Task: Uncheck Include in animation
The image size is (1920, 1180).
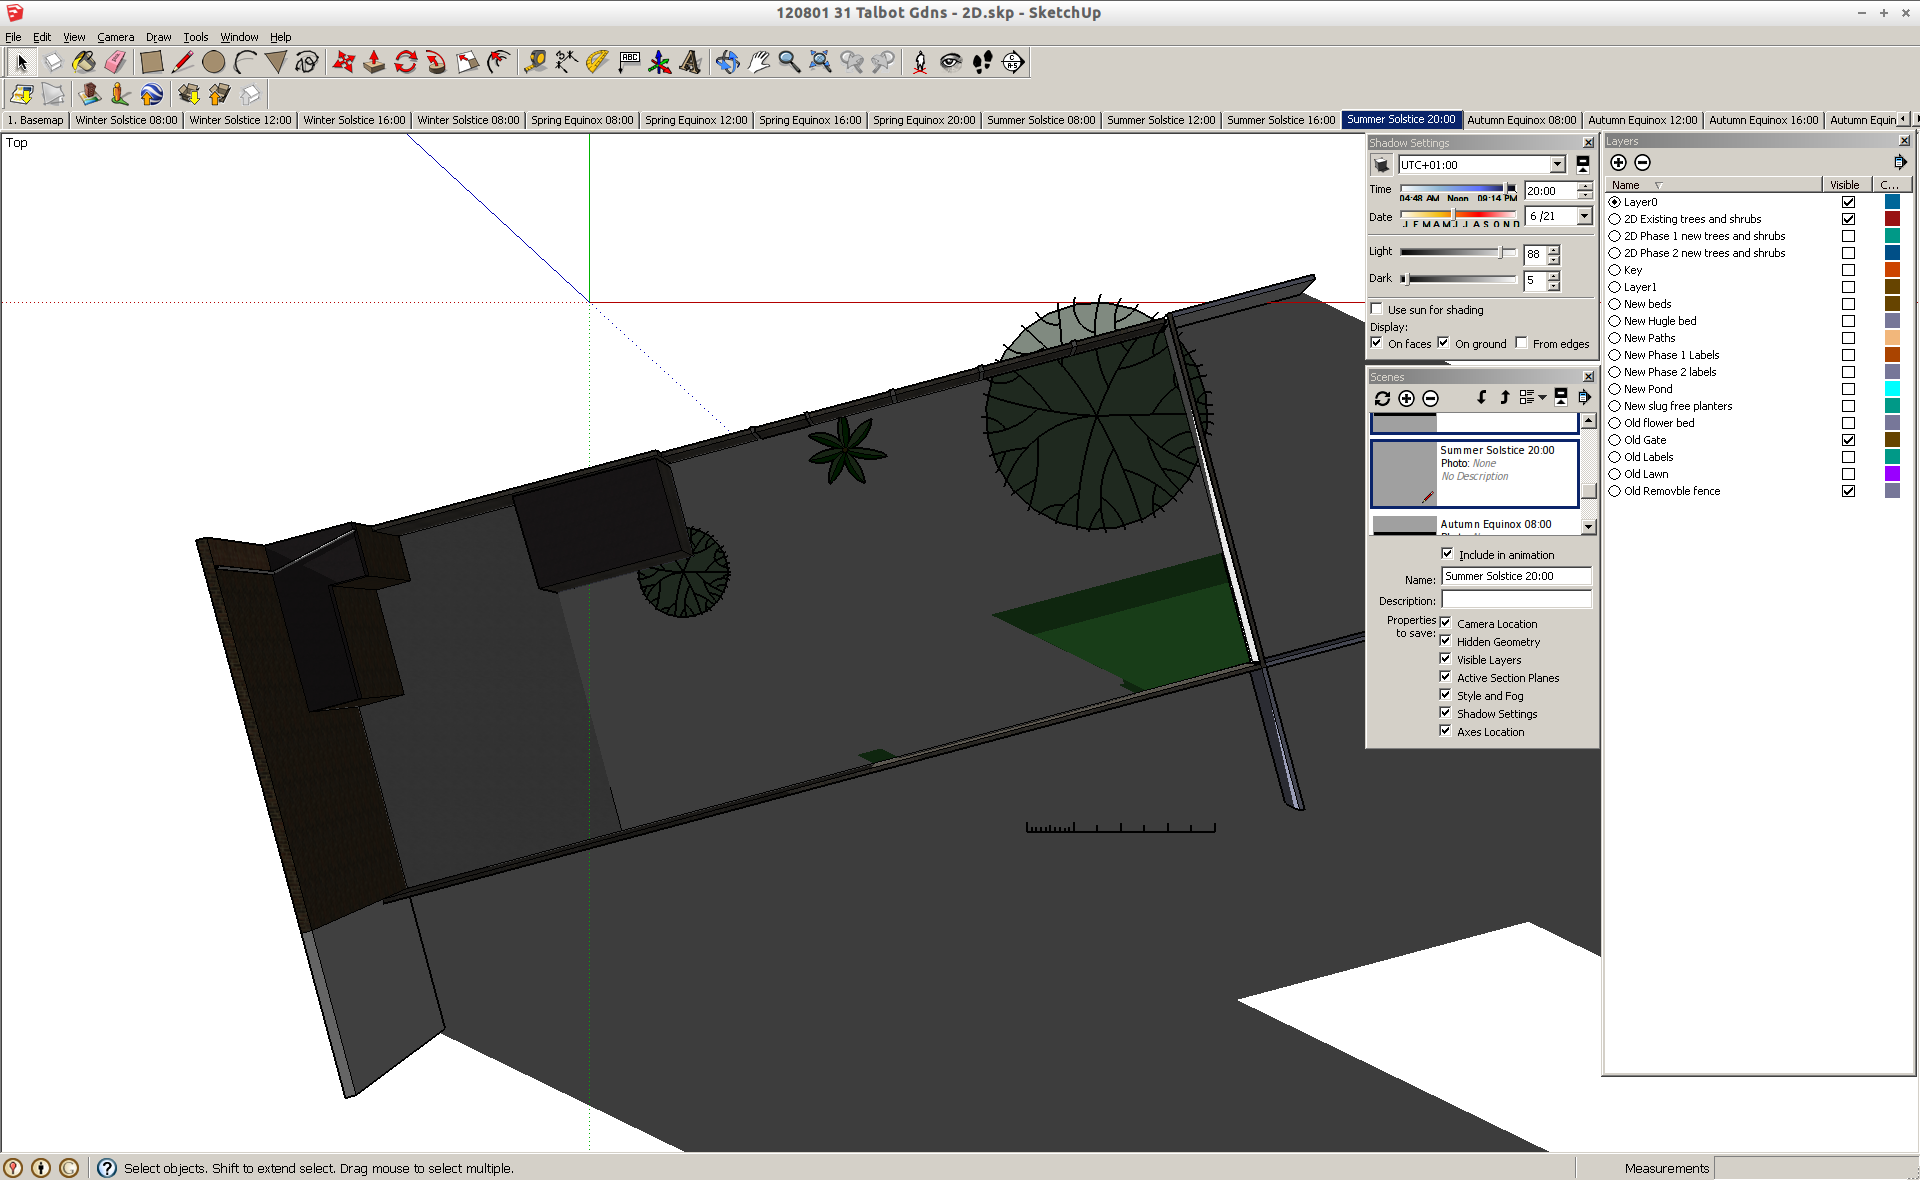Action: click(x=1447, y=554)
